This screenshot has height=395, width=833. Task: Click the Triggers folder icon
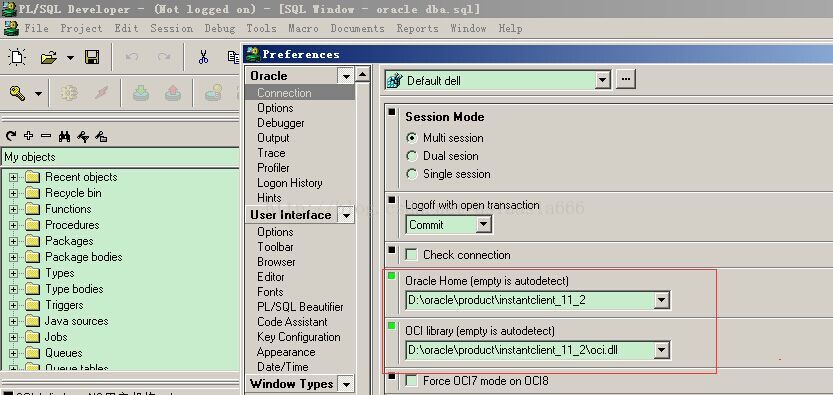coord(32,305)
